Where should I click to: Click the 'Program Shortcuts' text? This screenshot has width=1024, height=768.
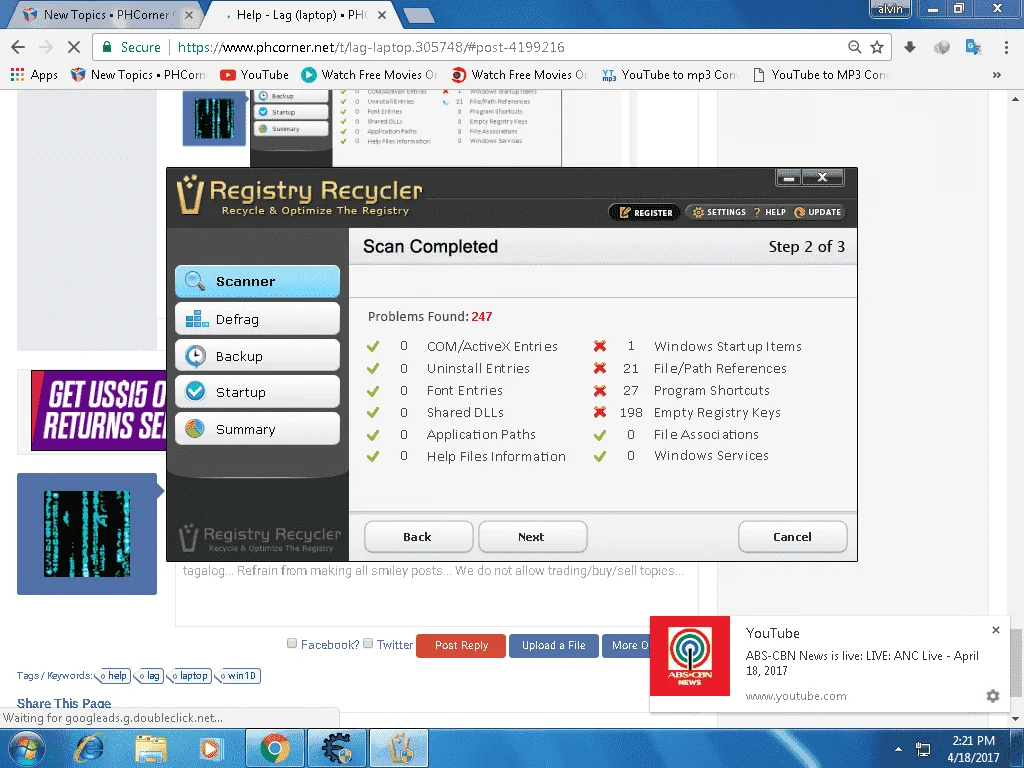(x=712, y=391)
